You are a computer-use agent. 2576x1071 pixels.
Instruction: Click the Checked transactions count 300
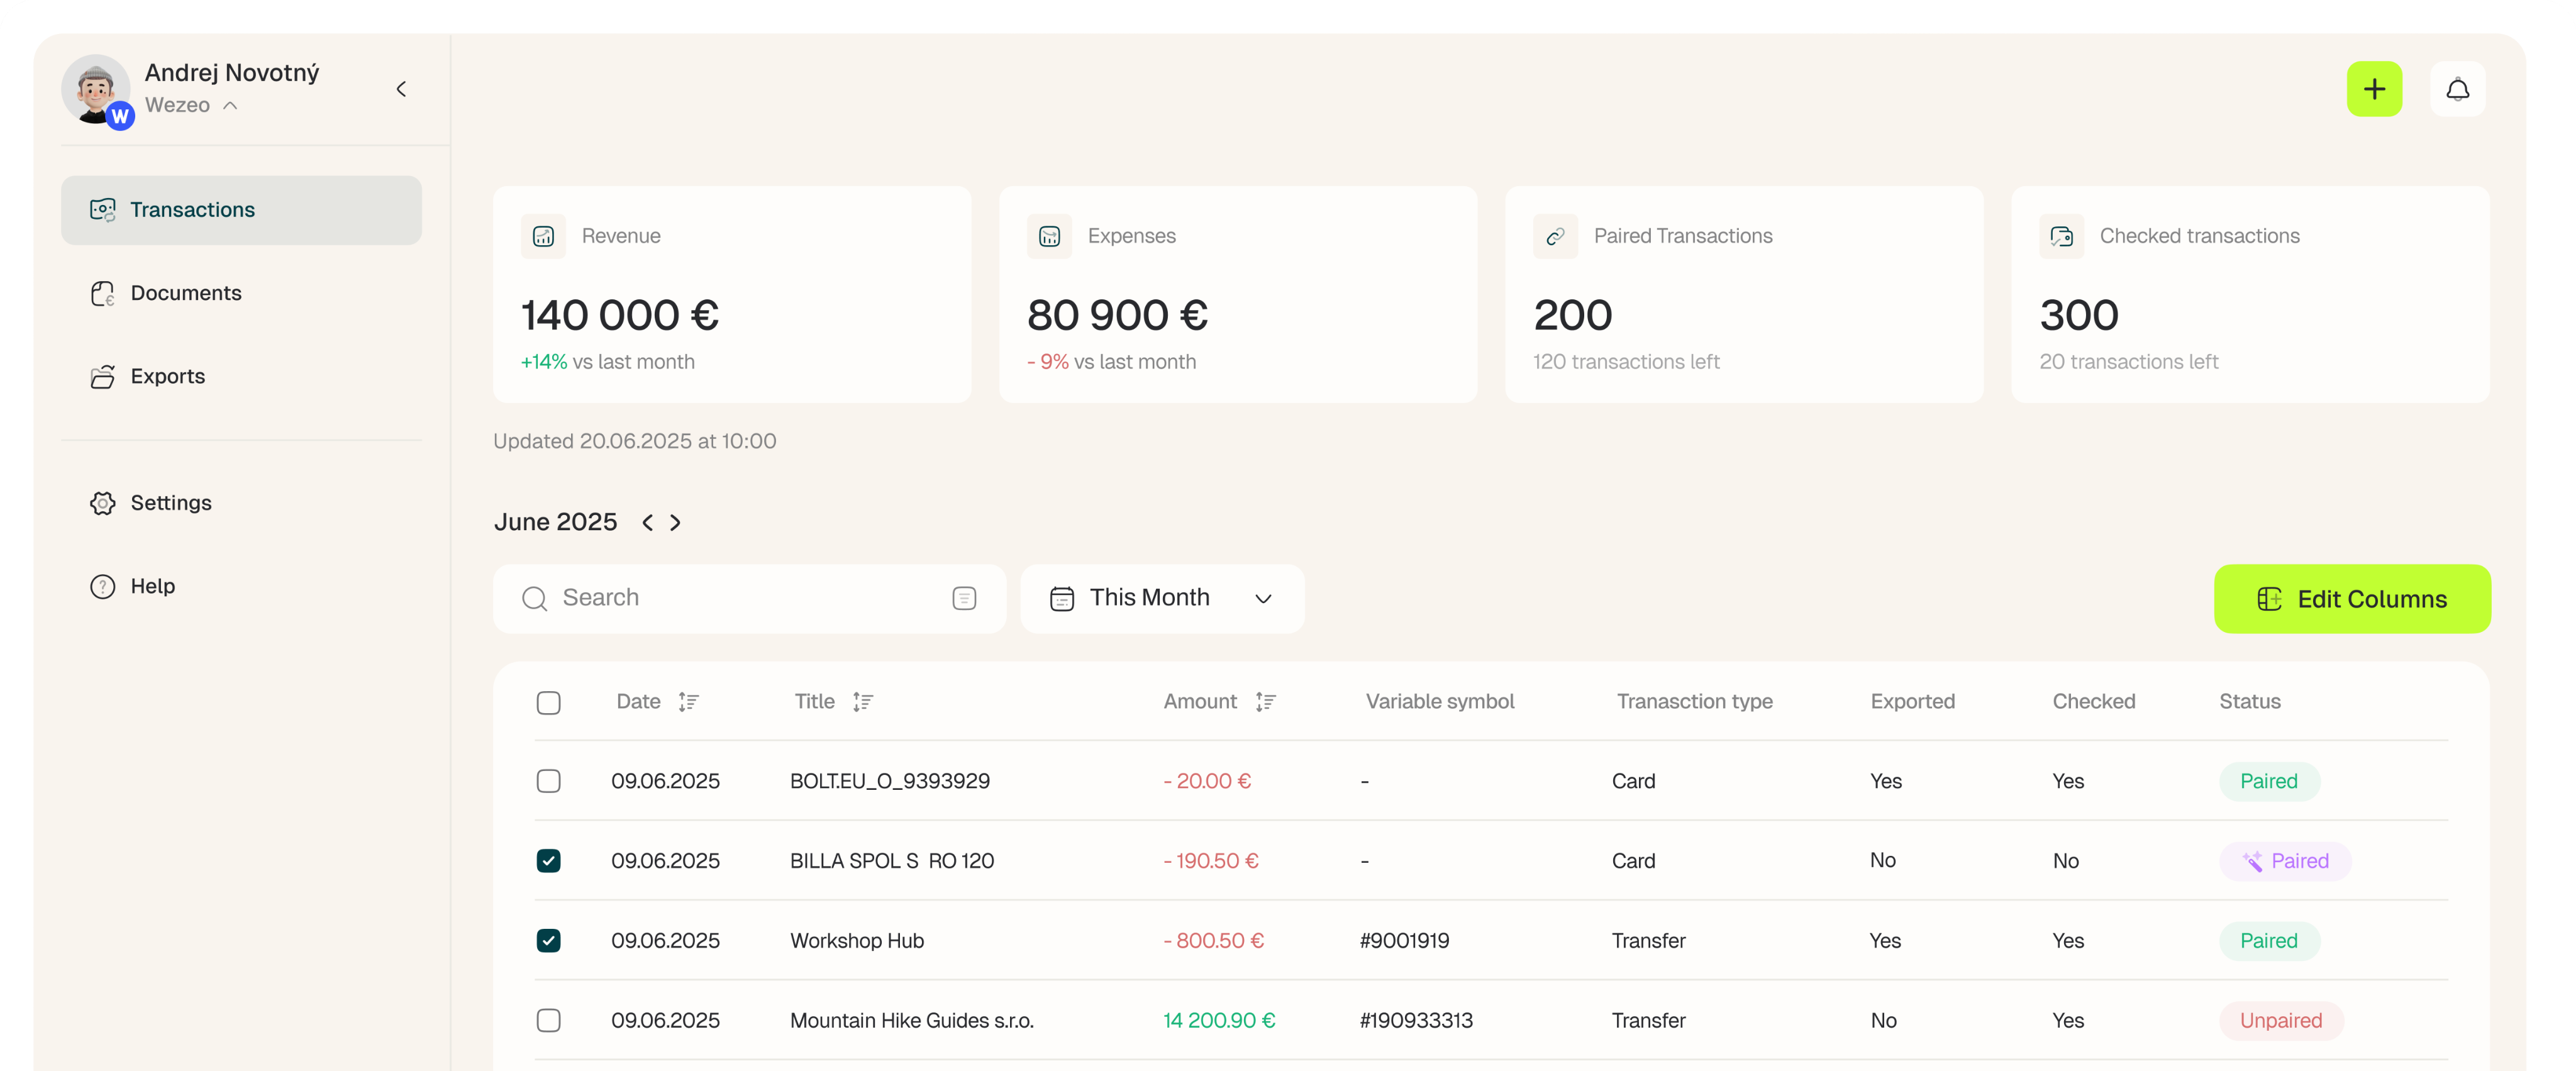click(x=2078, y=315)
